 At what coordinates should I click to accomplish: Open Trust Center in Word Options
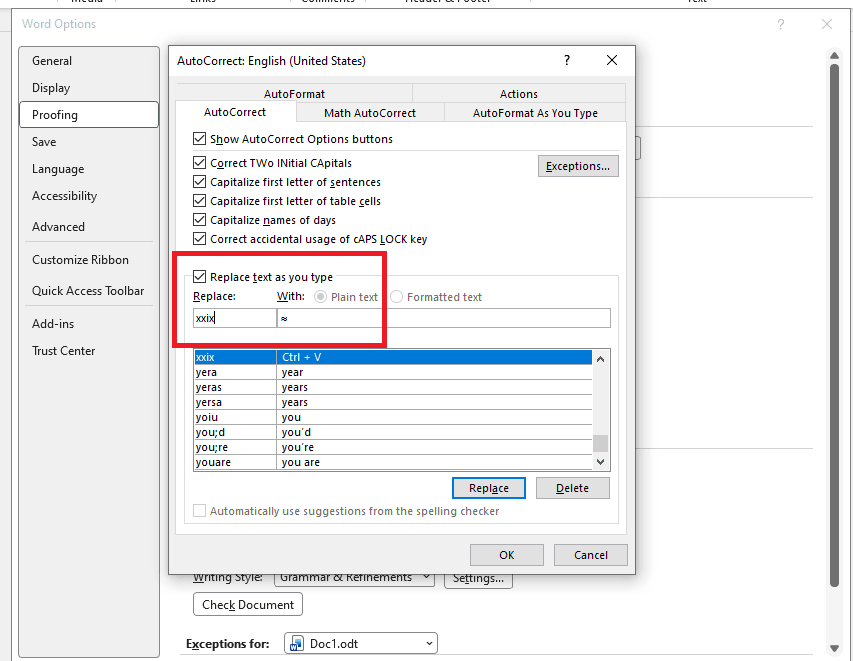coord(89,351)
